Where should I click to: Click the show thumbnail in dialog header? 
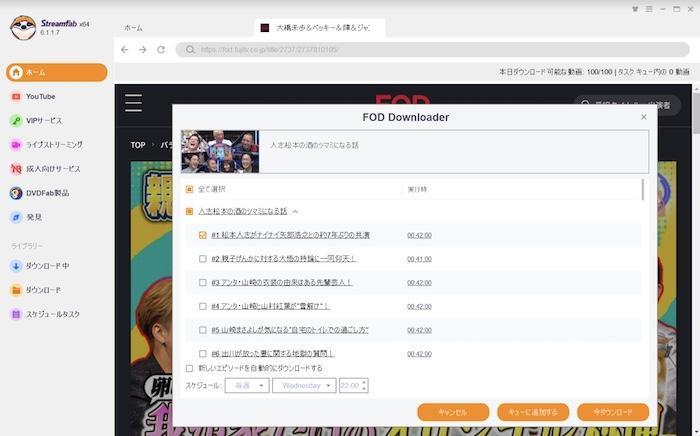tap(220, 152)
